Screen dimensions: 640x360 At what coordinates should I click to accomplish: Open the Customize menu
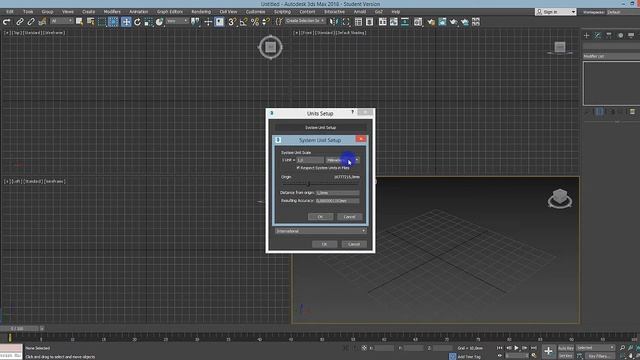click(x=256, y=12)
